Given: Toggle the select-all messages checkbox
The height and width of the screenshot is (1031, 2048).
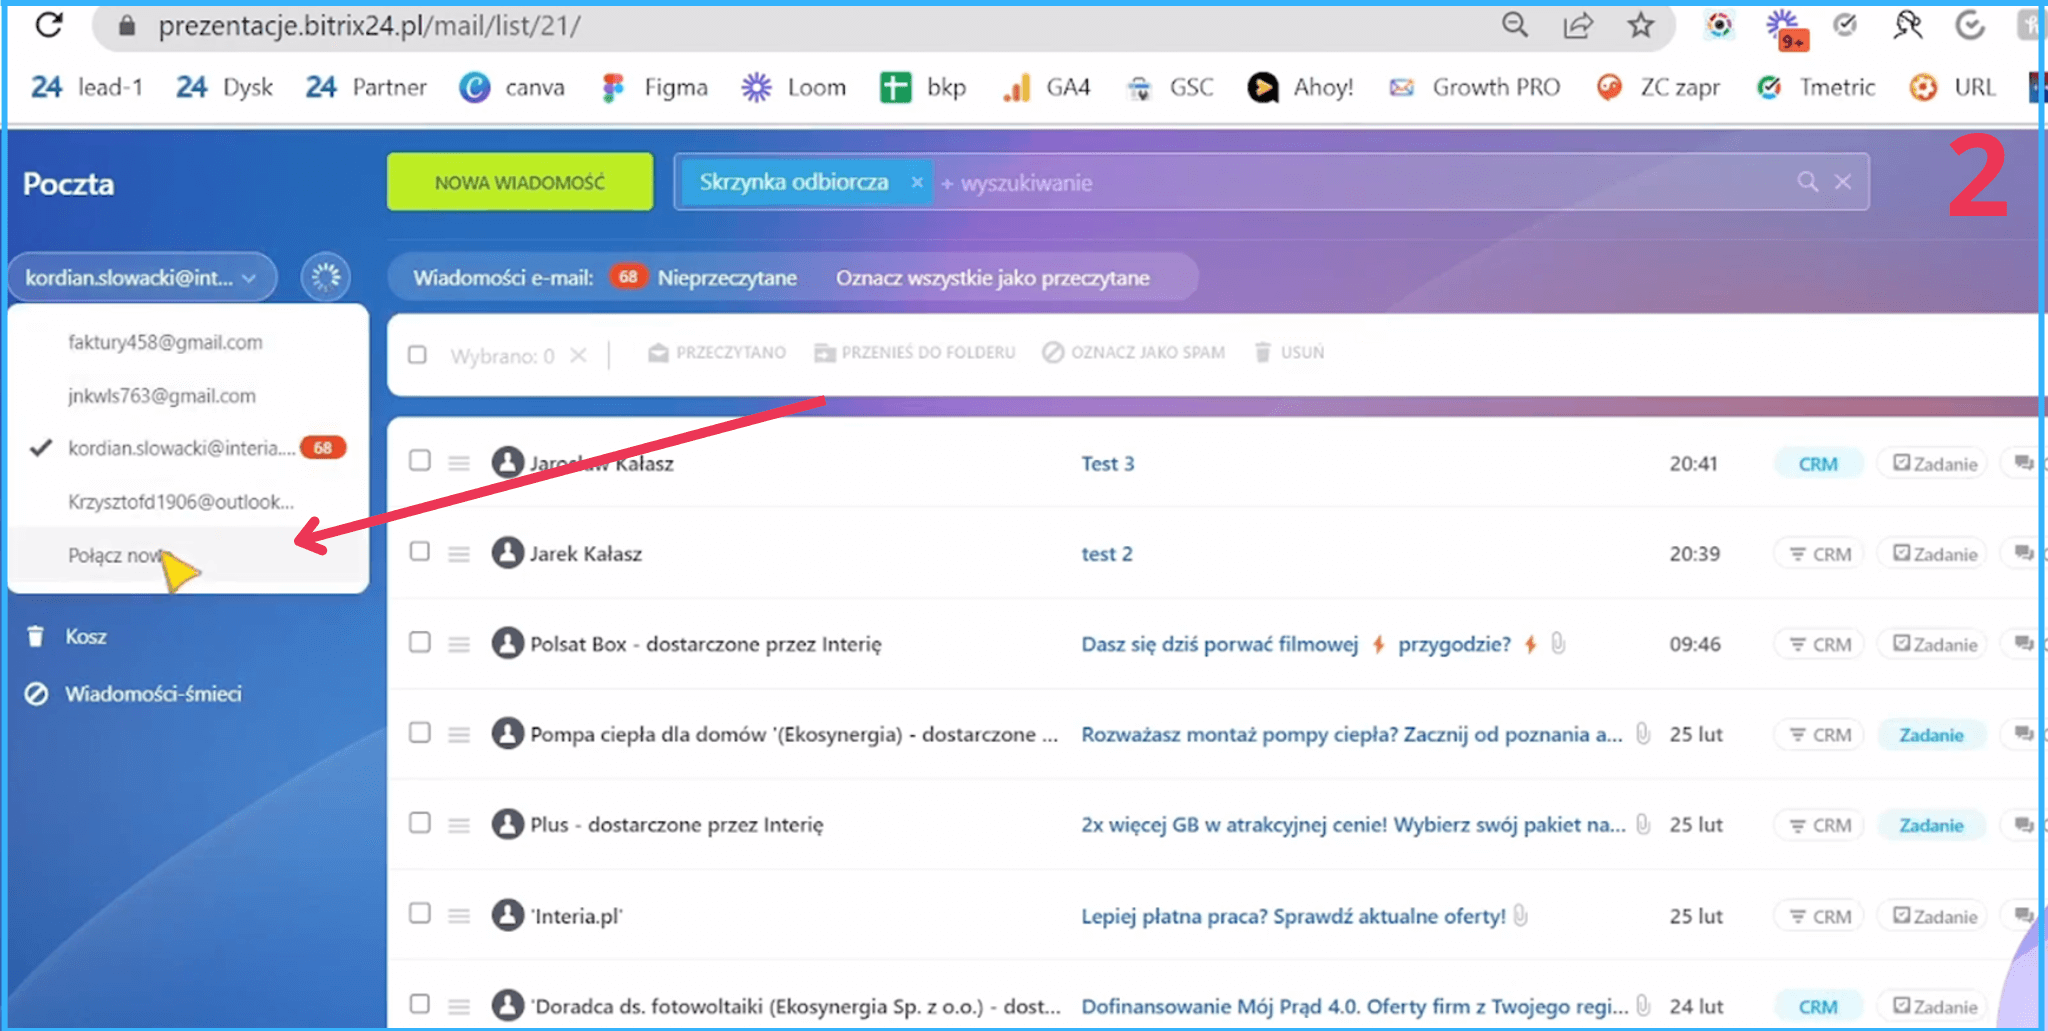Looking at the screenshot, I should pyautogui.click(x=418, y=355).
